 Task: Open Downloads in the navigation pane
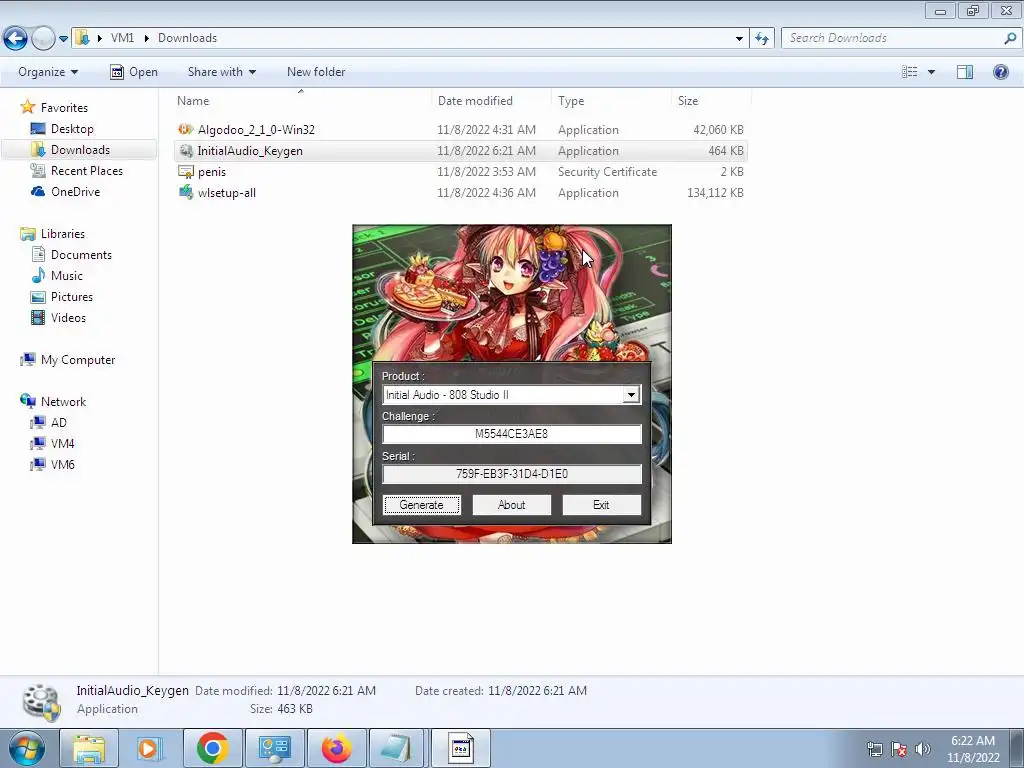(x=80, y=150)
